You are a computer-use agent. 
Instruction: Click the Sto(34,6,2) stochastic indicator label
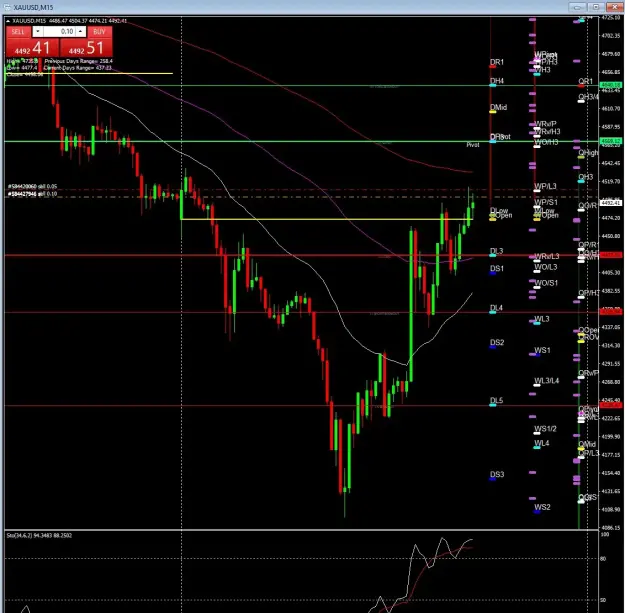(x=39, y=535)
